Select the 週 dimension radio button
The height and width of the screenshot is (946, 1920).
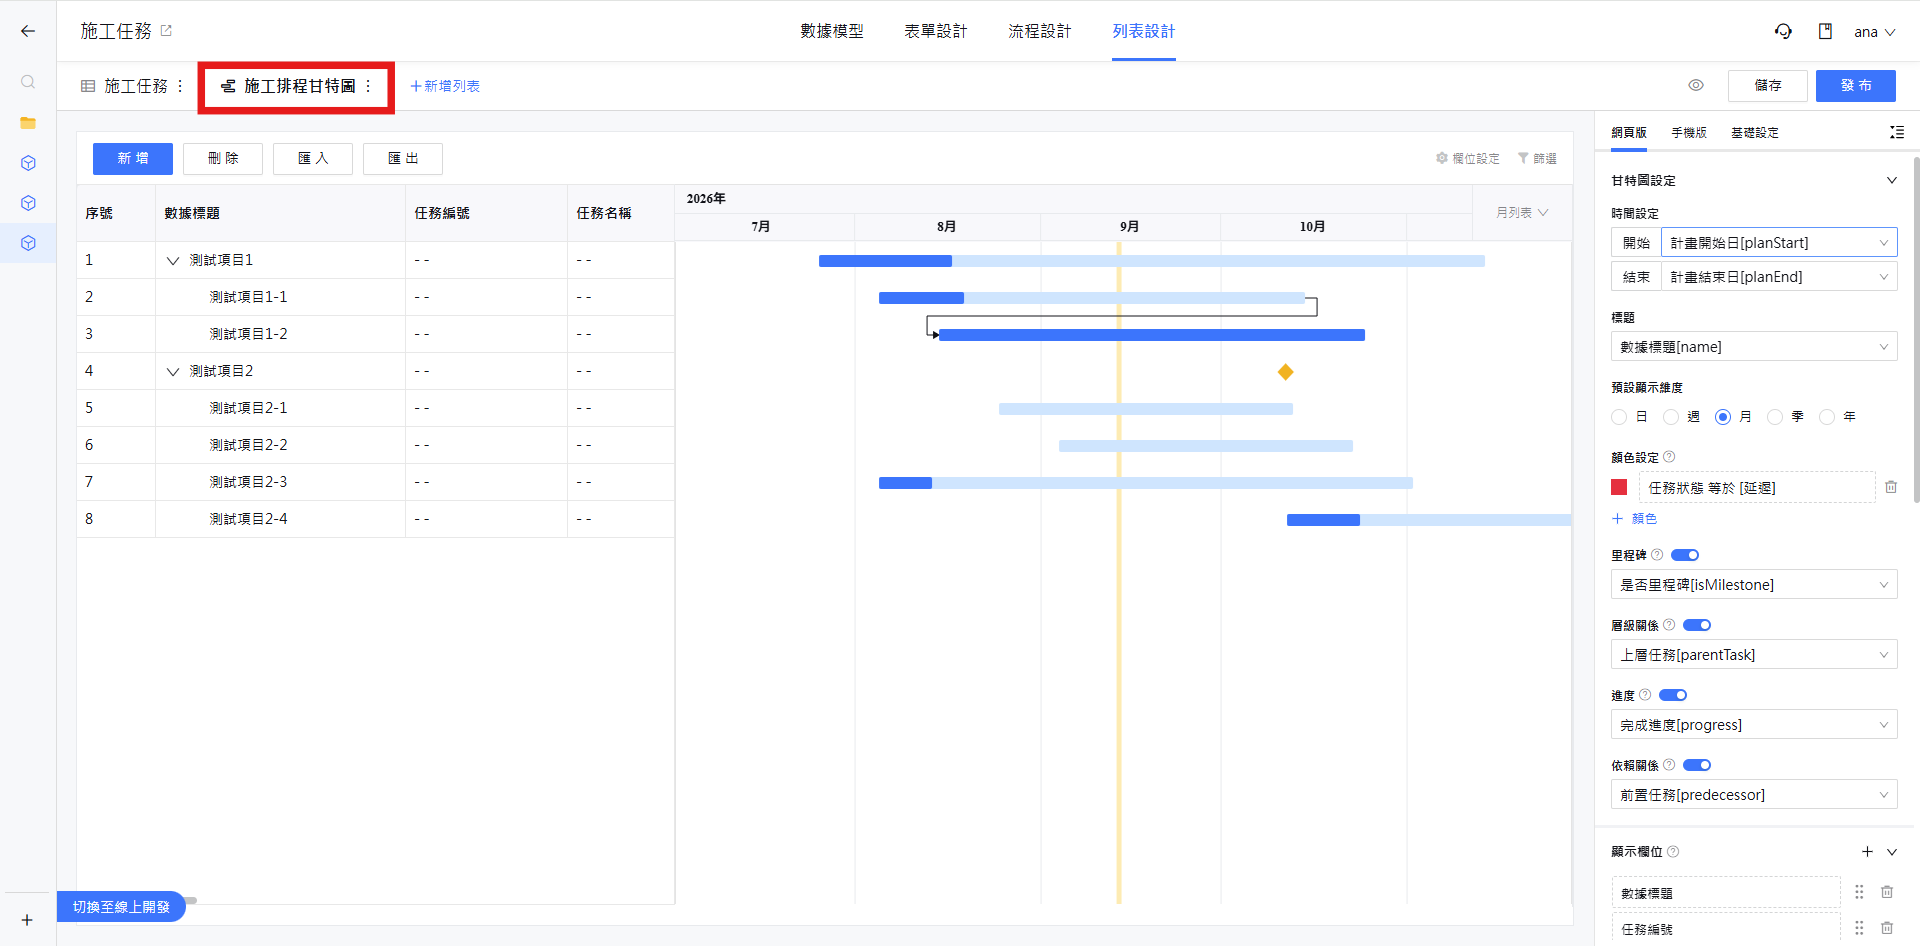click(1671, 417)
